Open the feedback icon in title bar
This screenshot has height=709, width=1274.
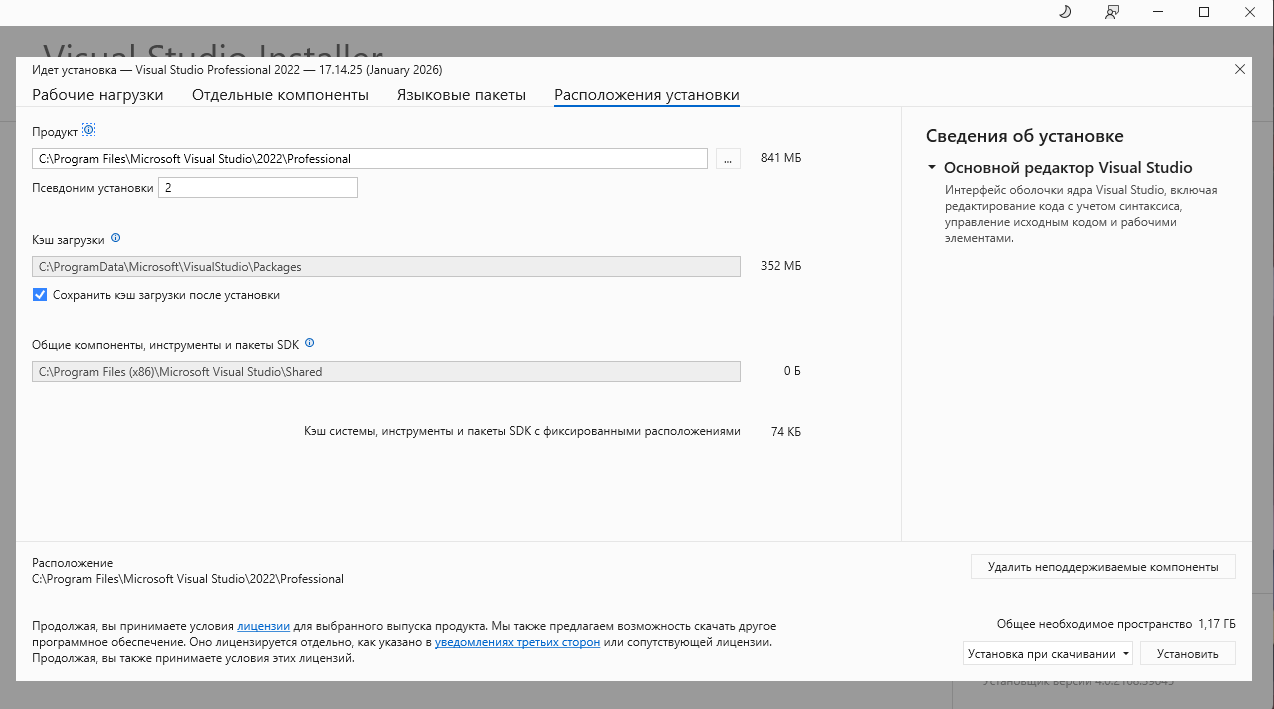coord(1111,12)
